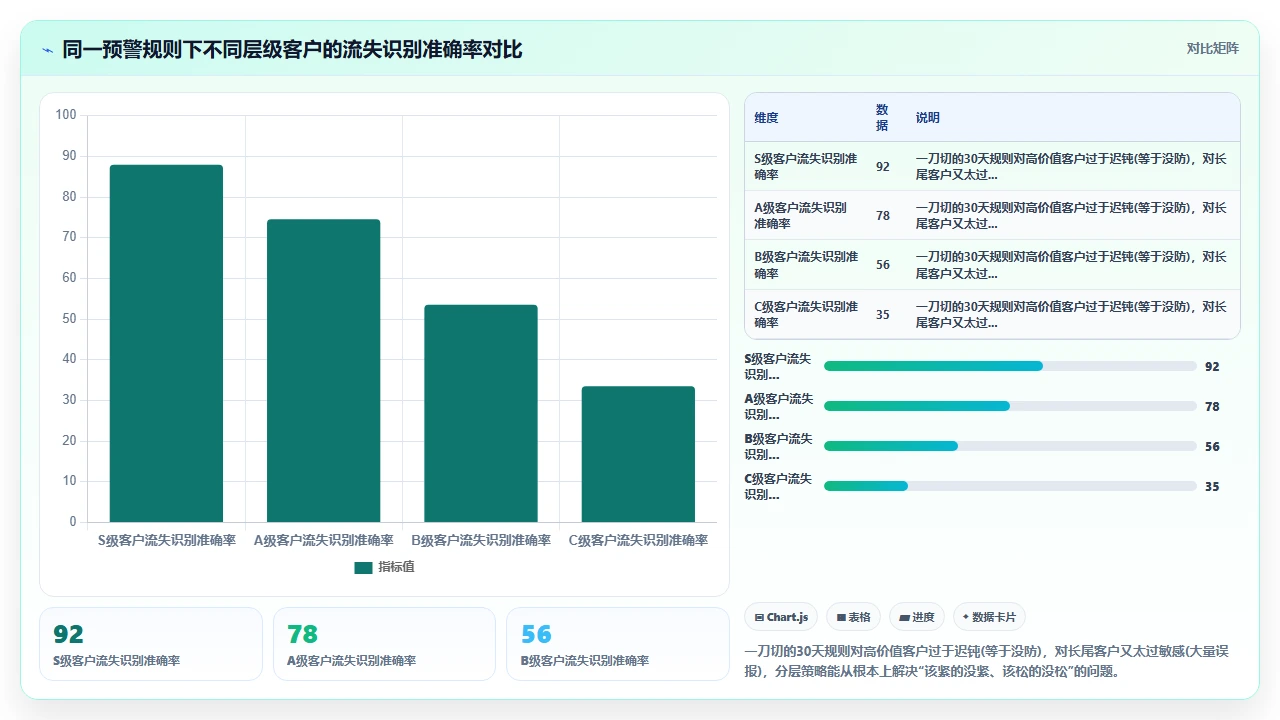The width and height of the screenshot is (1280, 720).
Task: Click the lightning icon beside the title
Action: [x=47, y=49]
